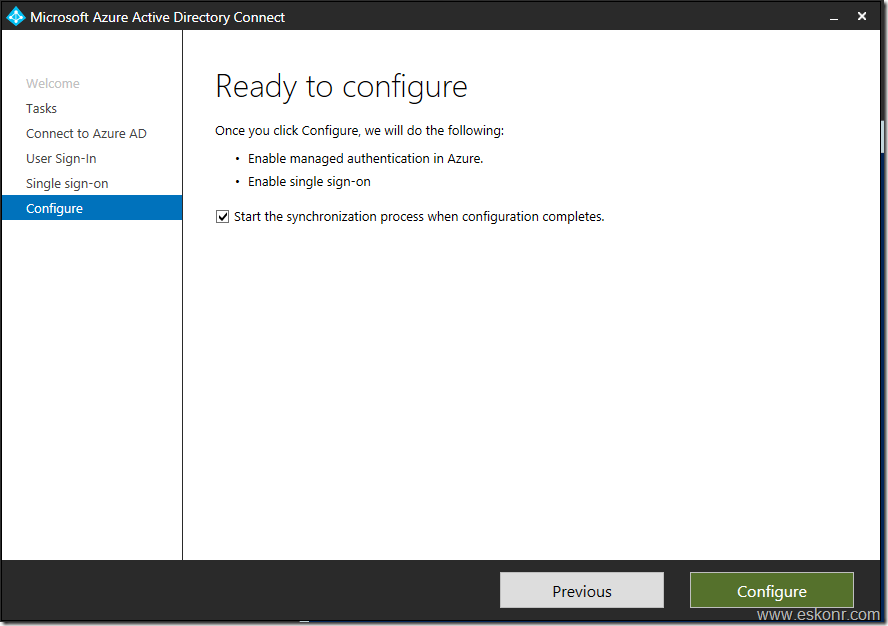
Task: Select Connect to Azure AD step
Action: (x=86, y=133)
